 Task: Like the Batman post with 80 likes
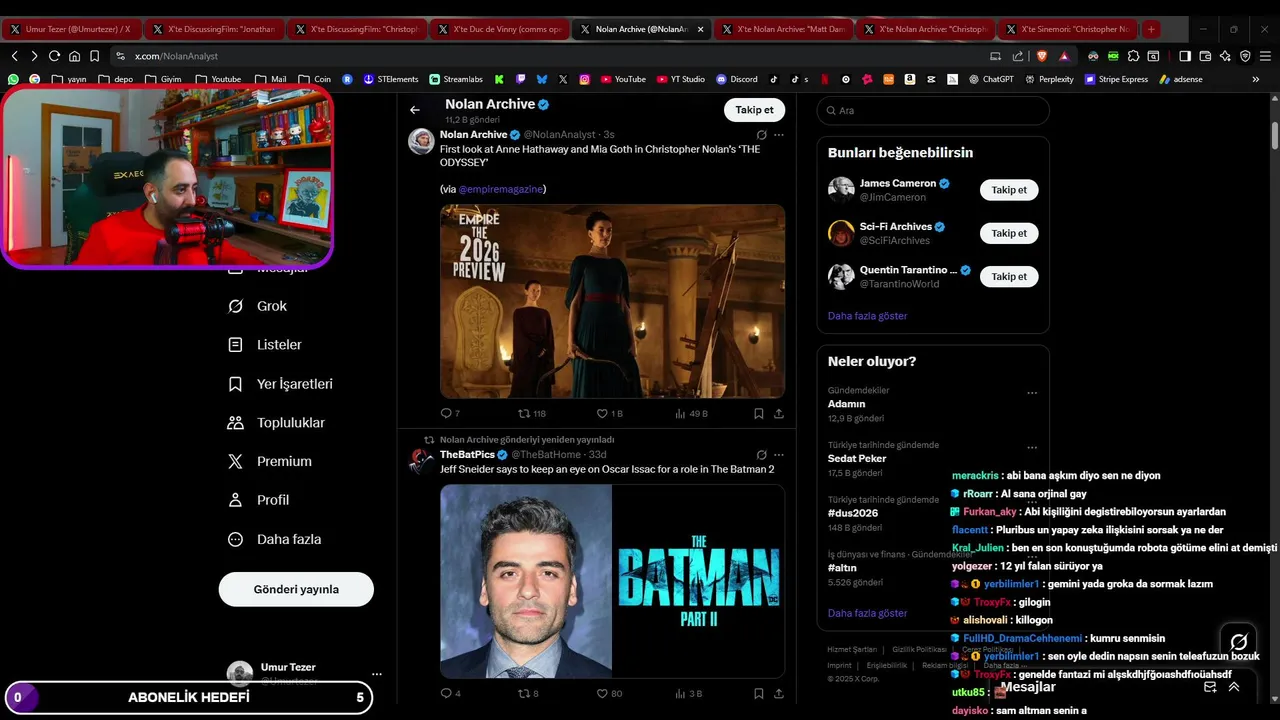click(x=609, y=693)
